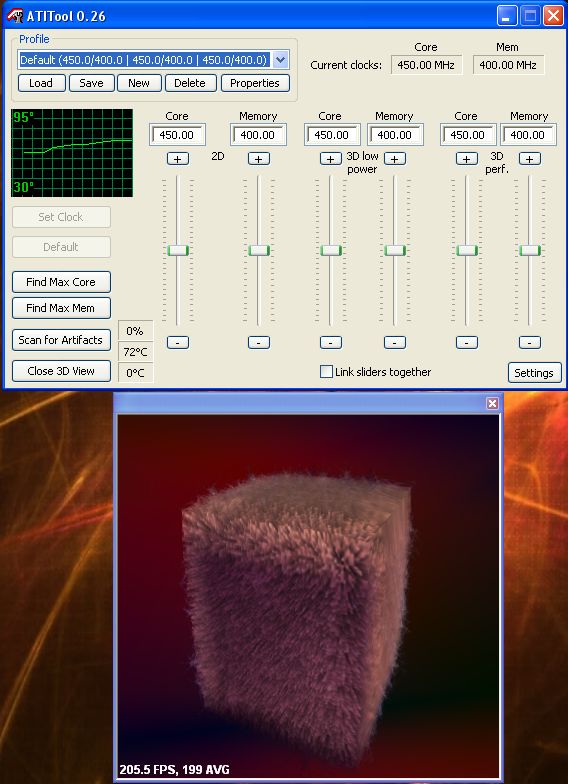Screen dimensions: 568x784
Task: Click the 3D perf. Memory slider thumb
Action: (530, 250)
